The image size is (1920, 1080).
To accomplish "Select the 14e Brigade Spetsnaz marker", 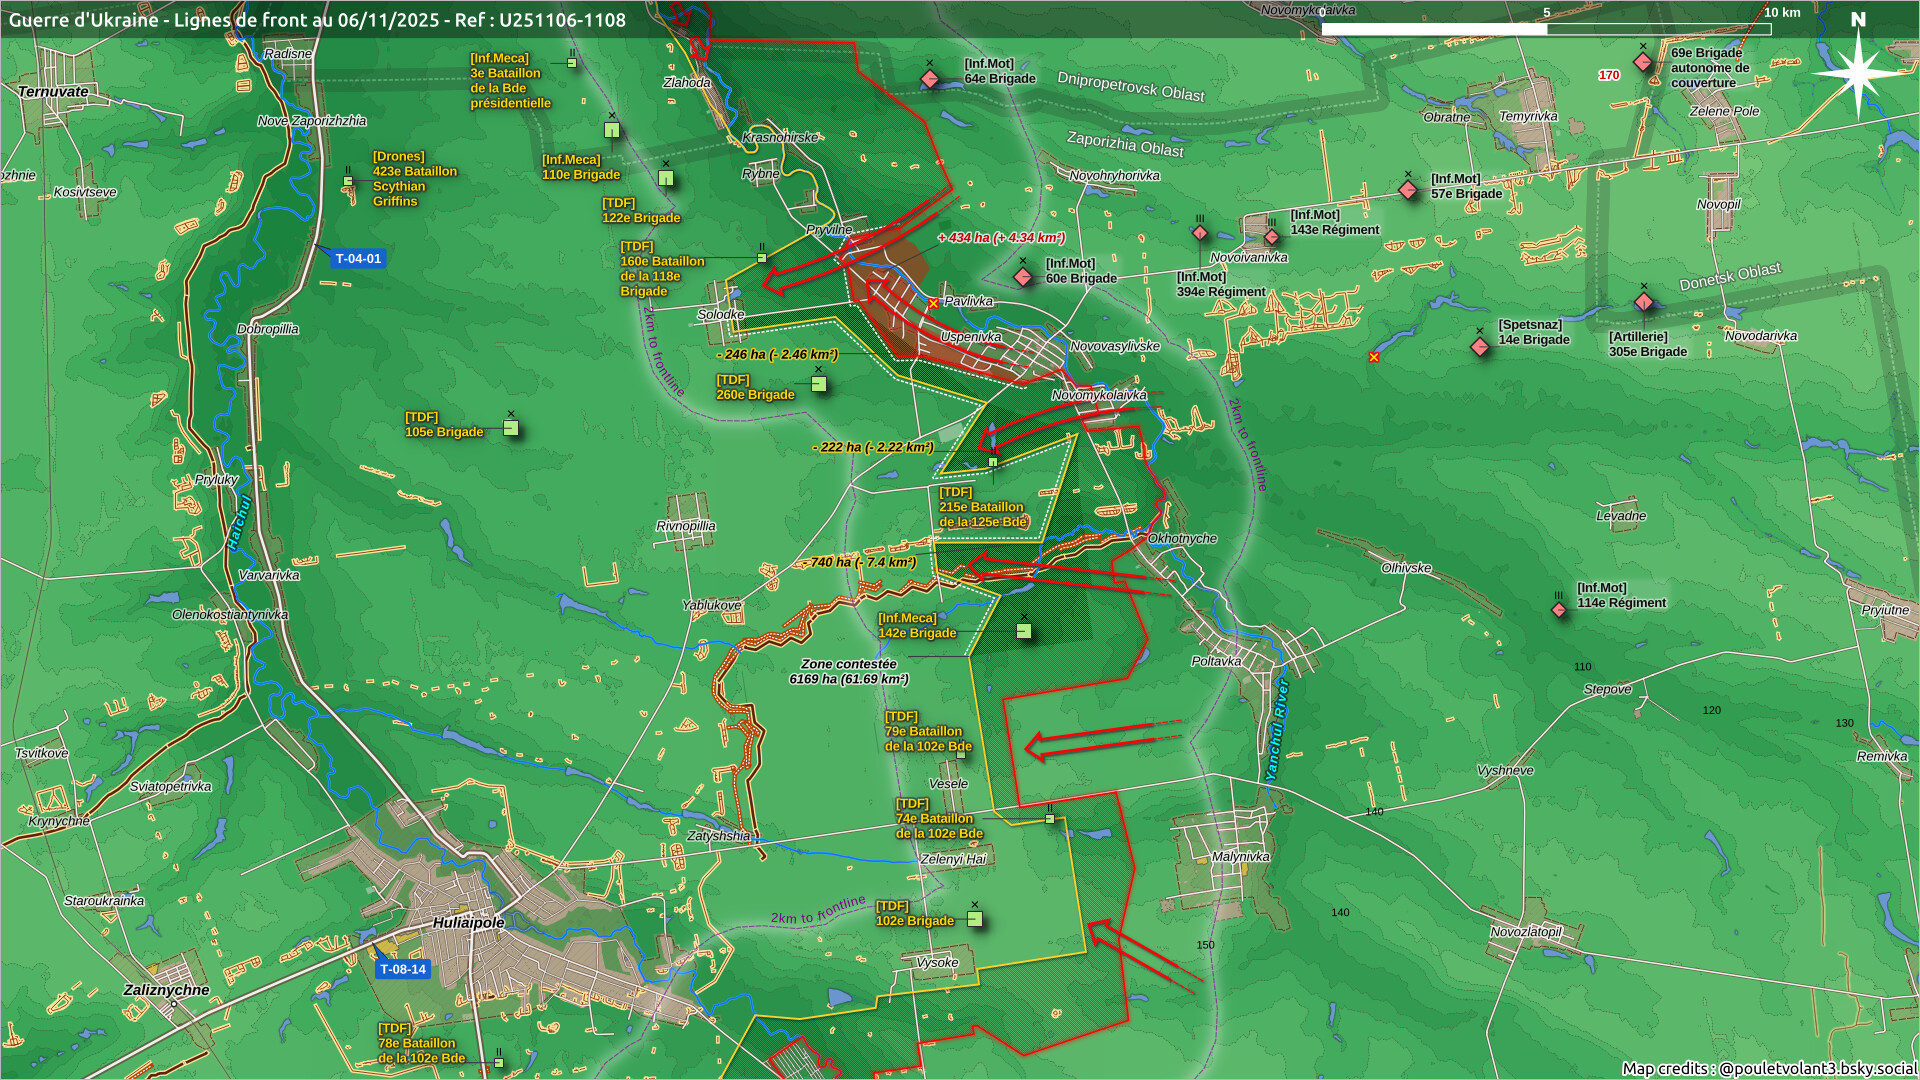I will (1480, 346).
